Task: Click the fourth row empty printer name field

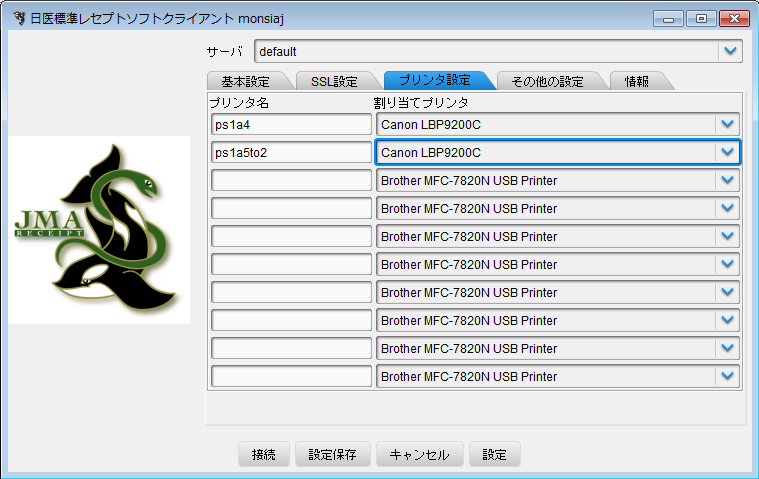Action: 291,209
